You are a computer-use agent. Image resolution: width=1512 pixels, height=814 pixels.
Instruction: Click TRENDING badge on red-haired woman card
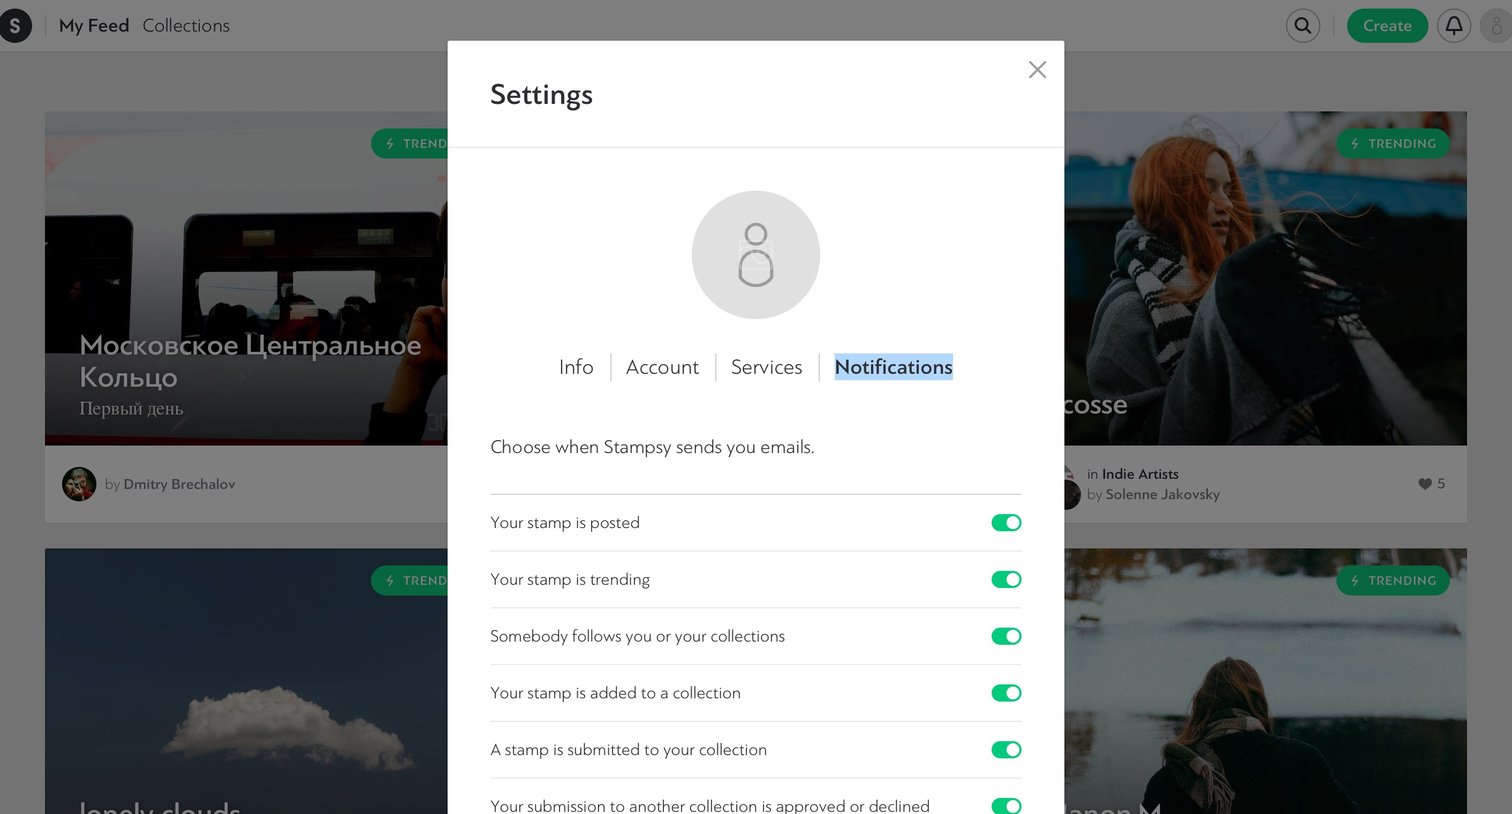click(1393, 144)
